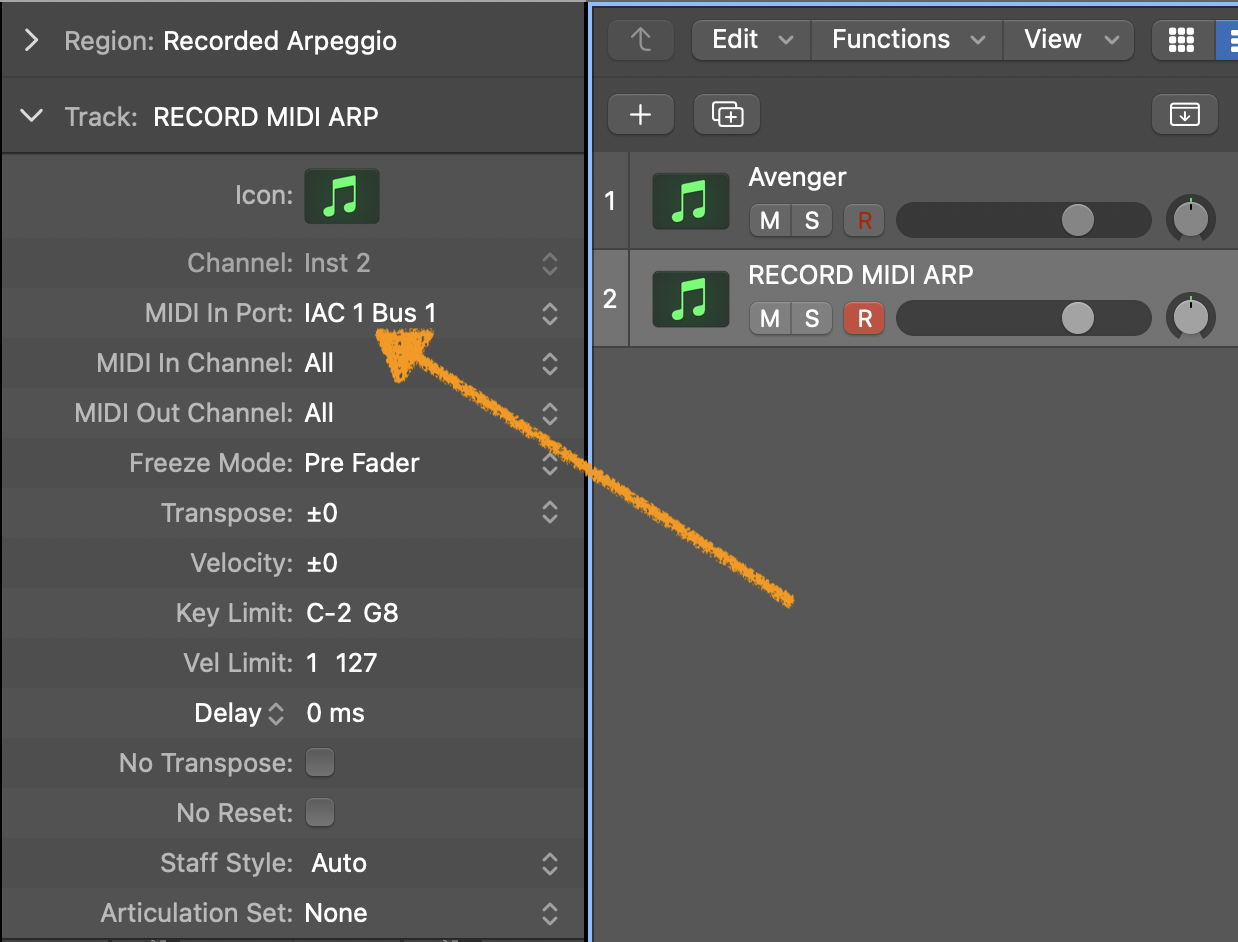The width and height of the screenshot is (1238, 942).
Task: Open the View menu
Action: (x=1070, y=40)
